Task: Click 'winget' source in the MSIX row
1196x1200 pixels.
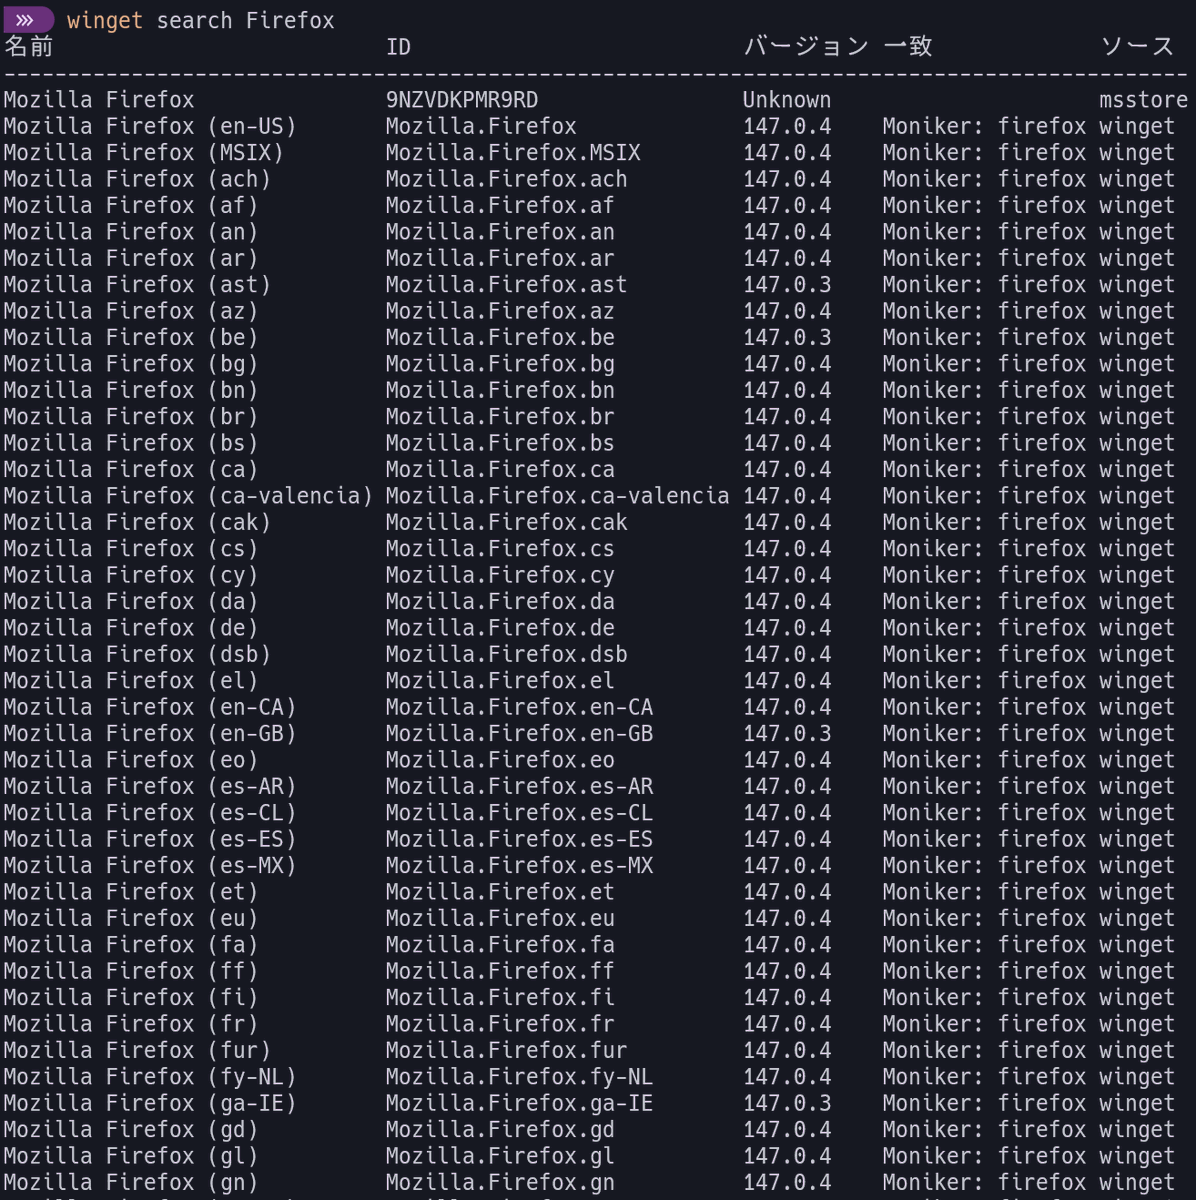Action: pos(1137,153)
